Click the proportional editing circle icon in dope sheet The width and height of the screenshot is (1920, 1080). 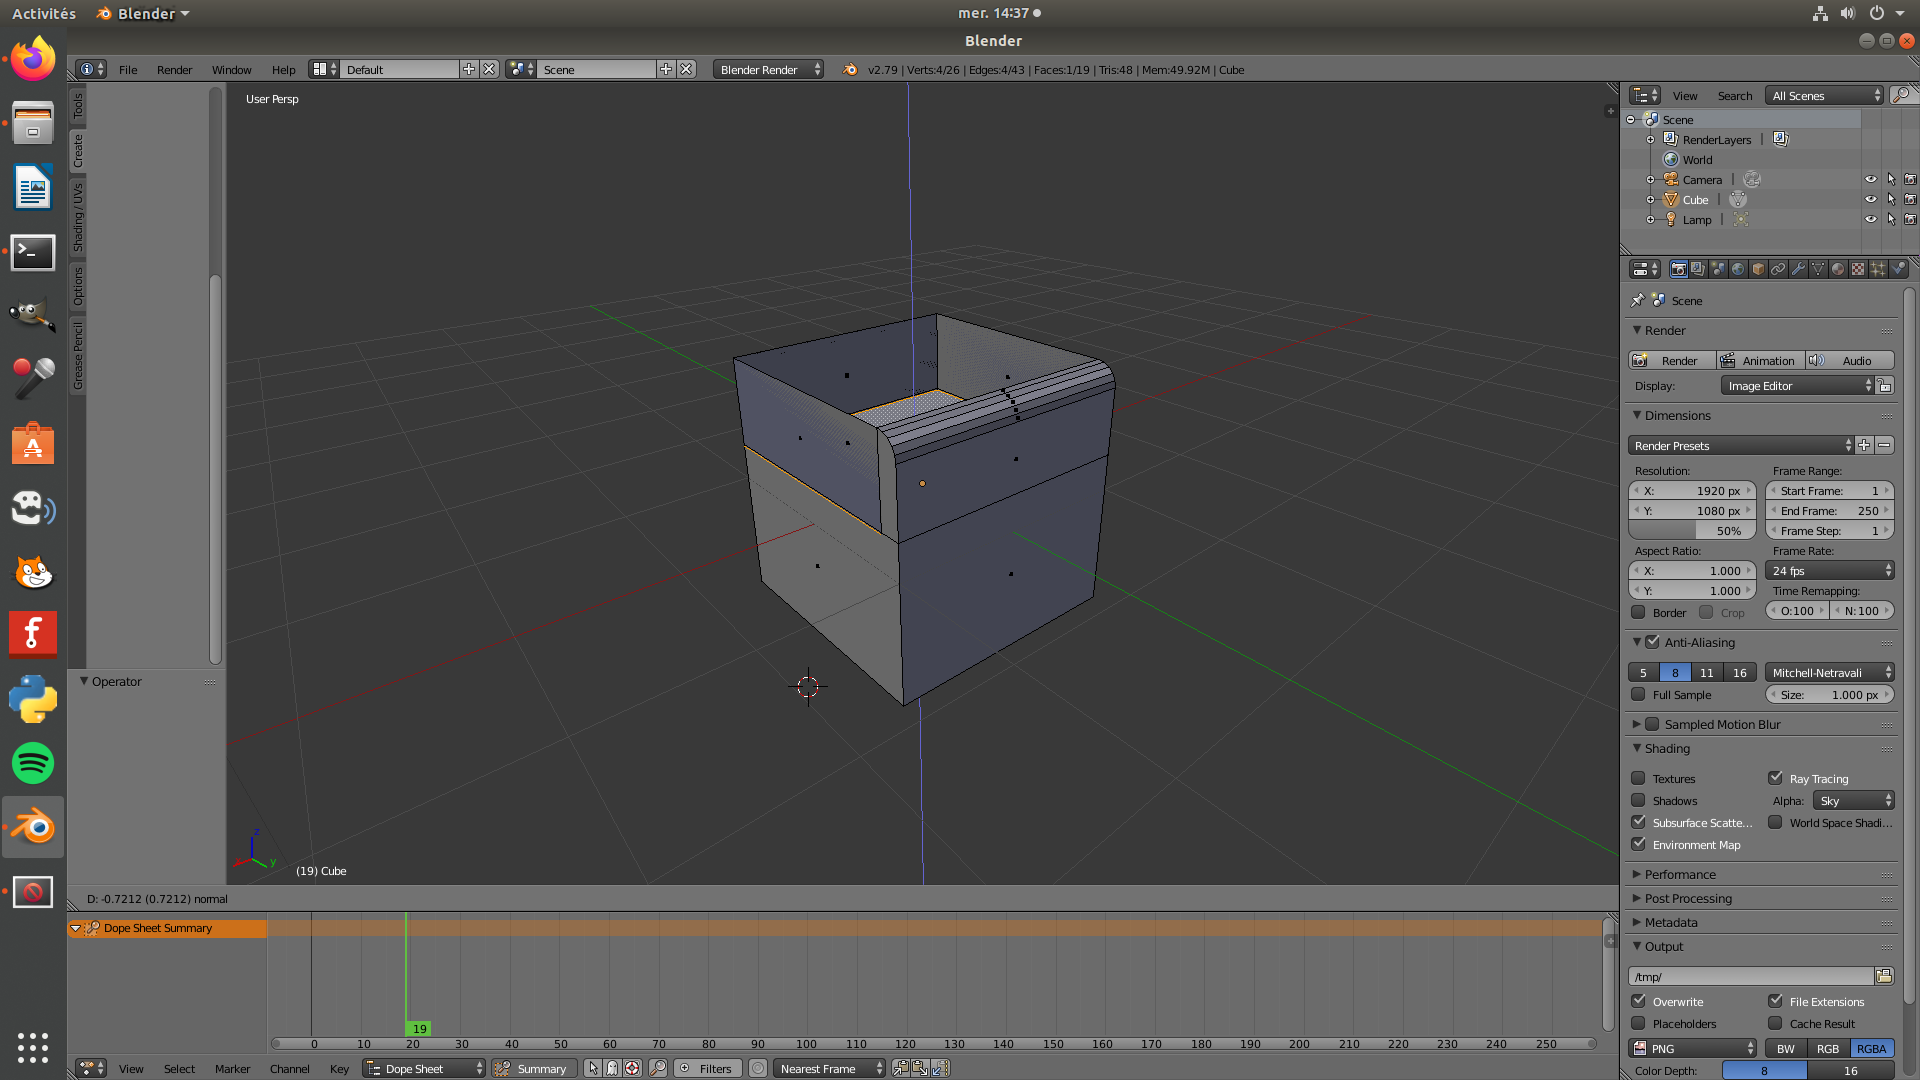pyautogui.click(x=758, y=1068)
